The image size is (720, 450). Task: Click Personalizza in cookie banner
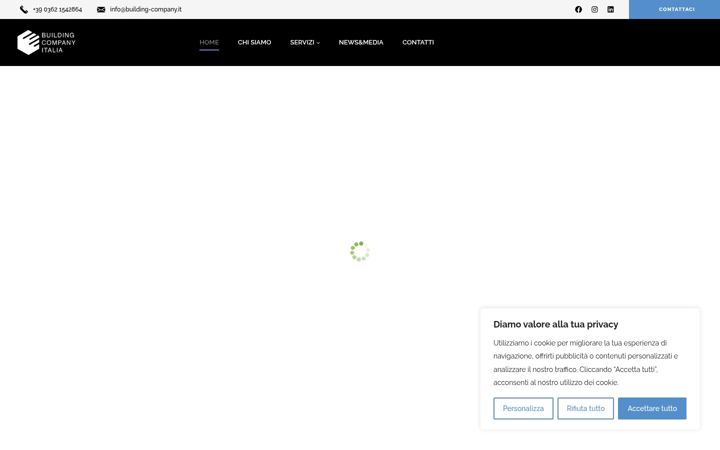point(523,408)
